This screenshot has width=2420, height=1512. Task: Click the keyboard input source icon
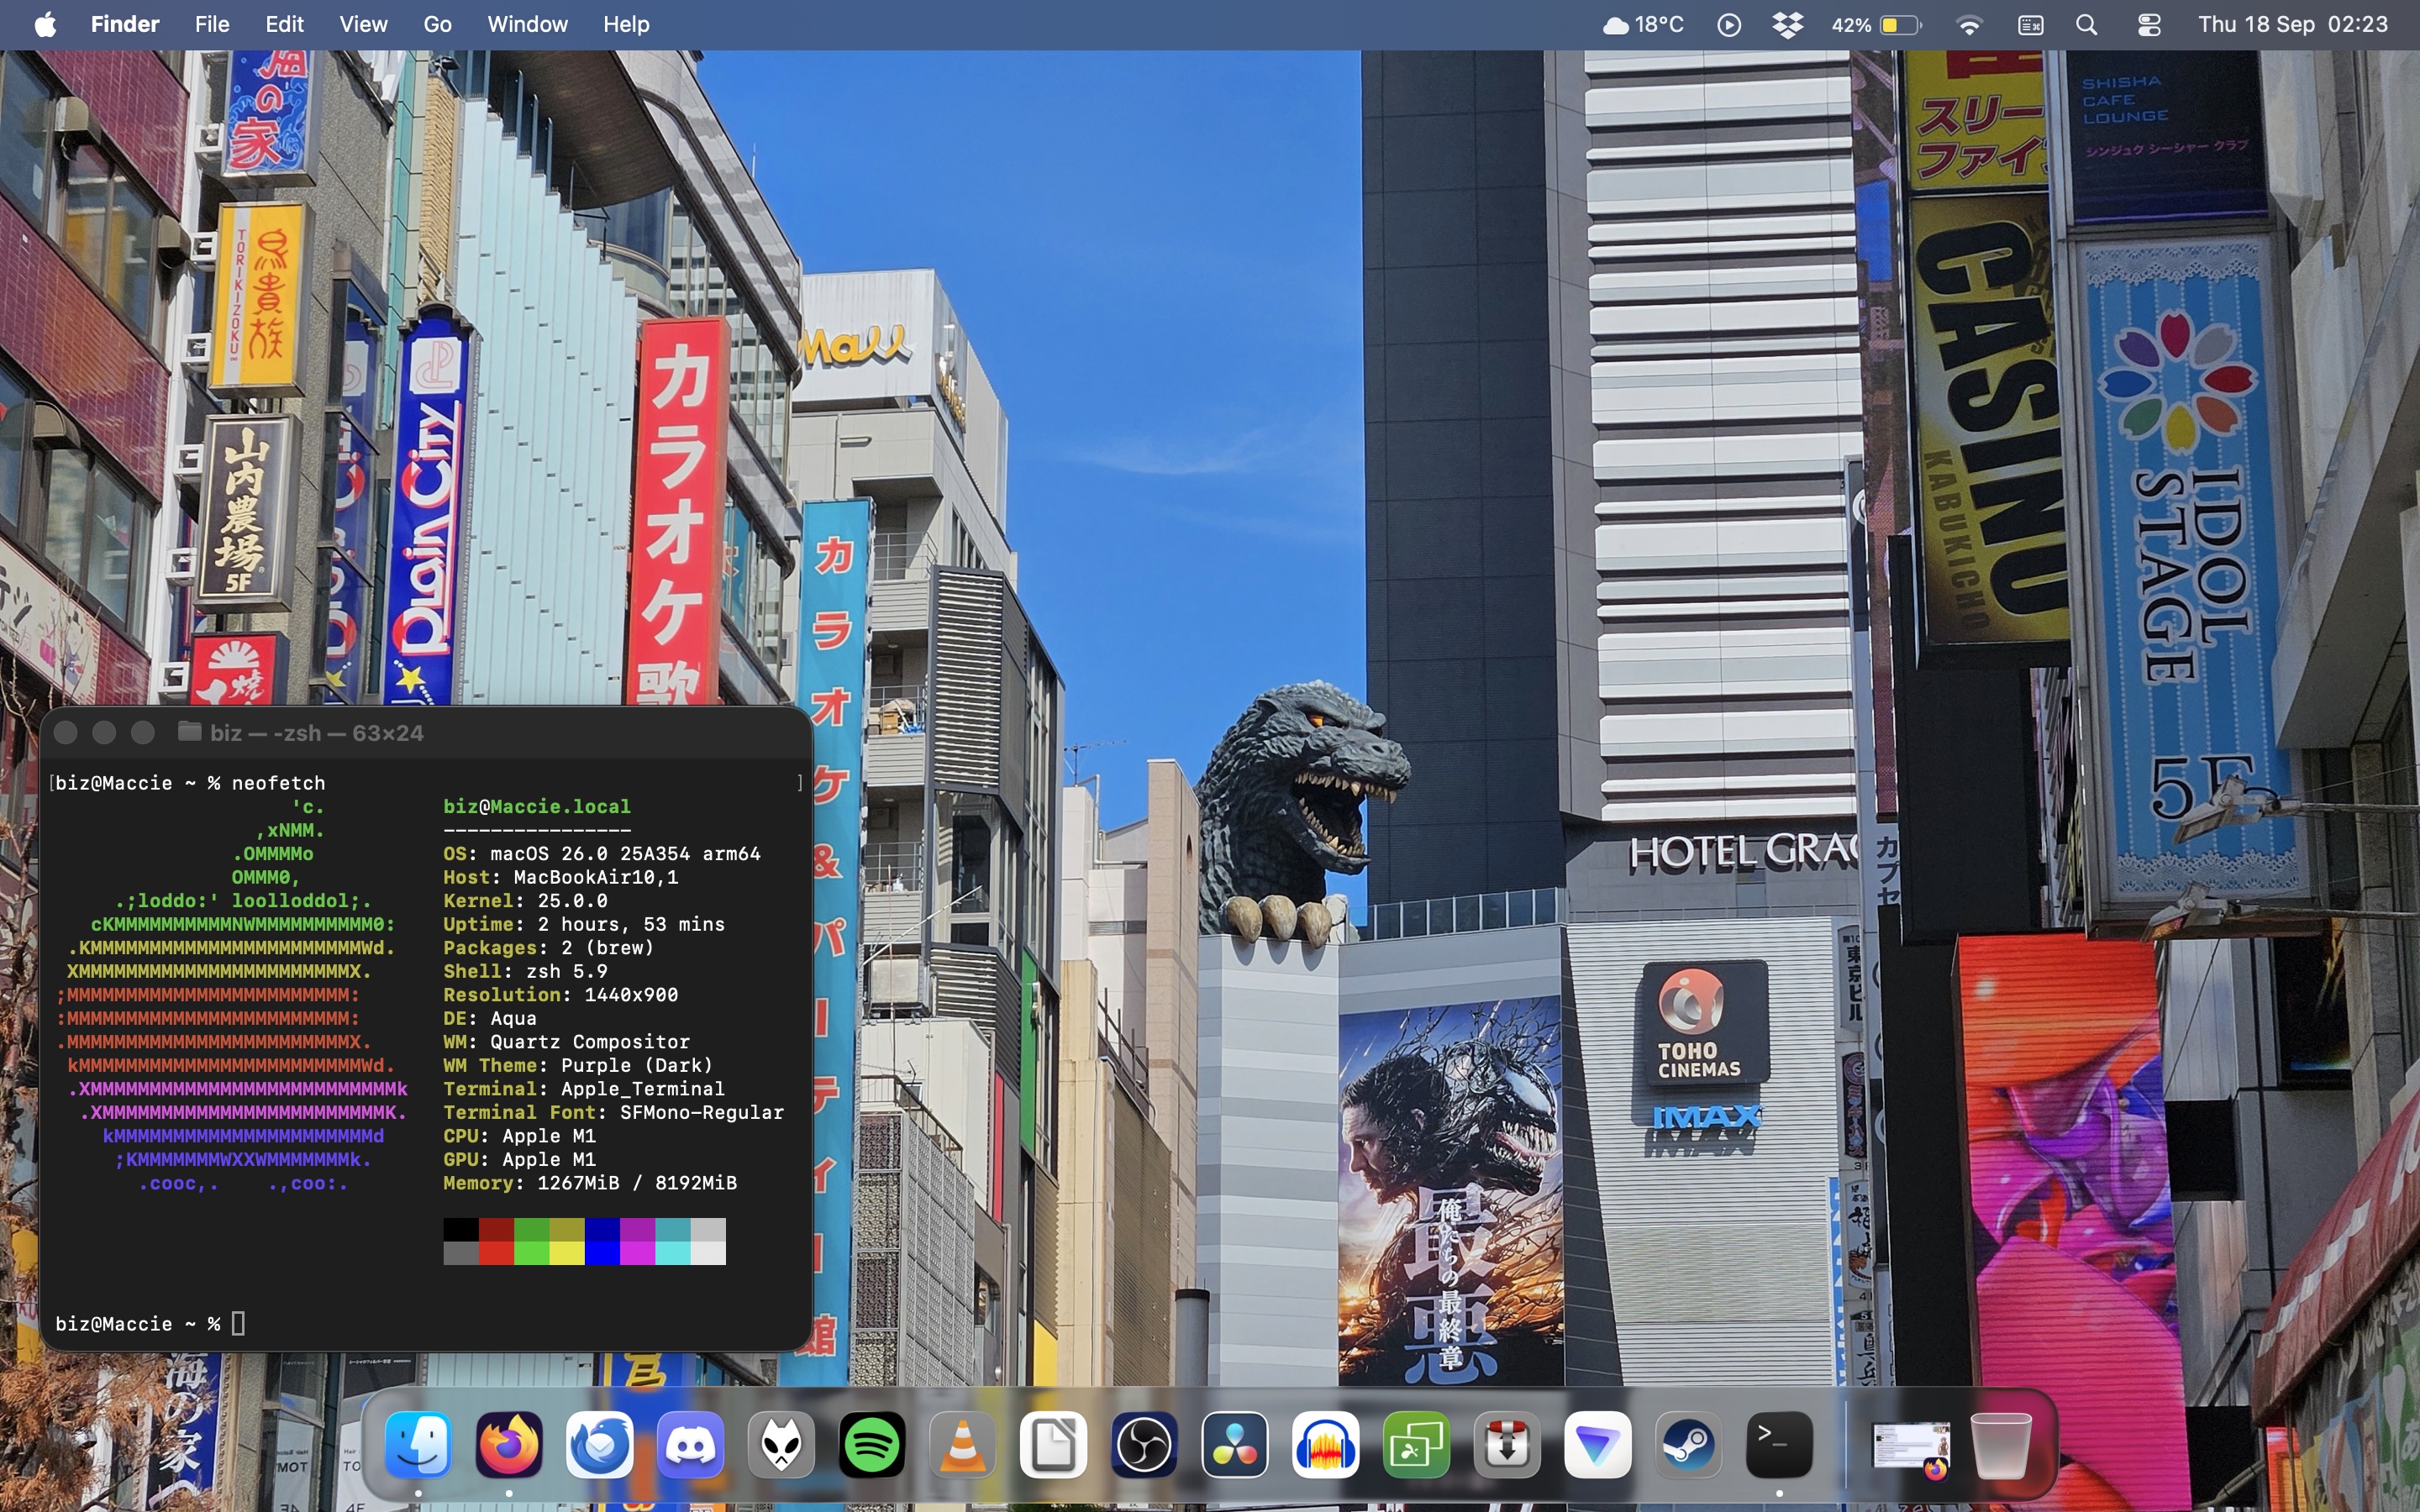[x=2030, y=25]
